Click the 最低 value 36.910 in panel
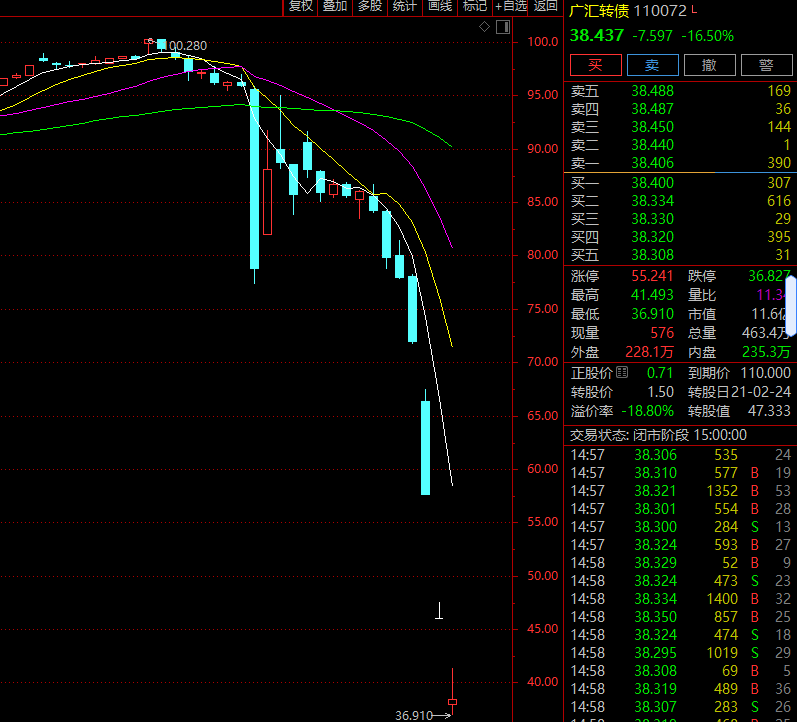This screenshot has width=797, height=722. click(653, 314)
